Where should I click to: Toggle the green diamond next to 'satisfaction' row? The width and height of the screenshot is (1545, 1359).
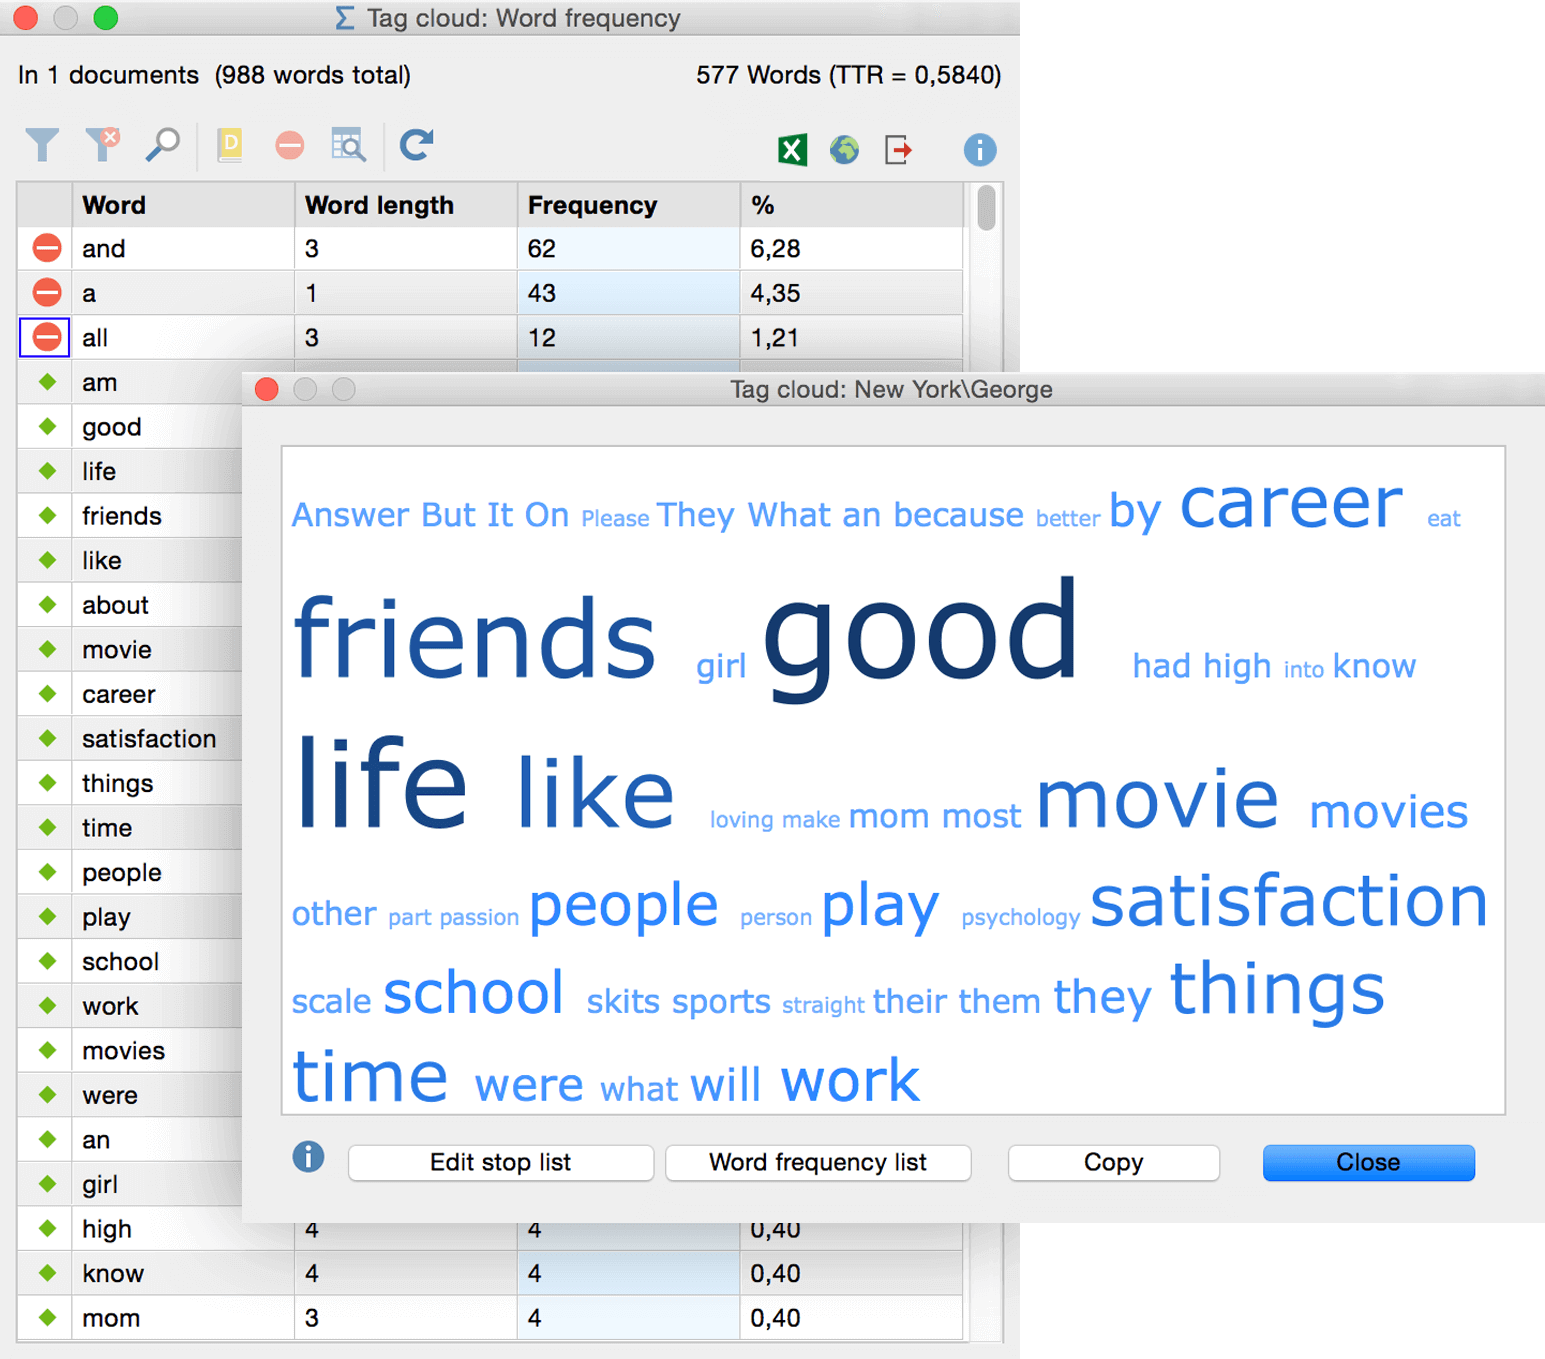pos(47,738)
